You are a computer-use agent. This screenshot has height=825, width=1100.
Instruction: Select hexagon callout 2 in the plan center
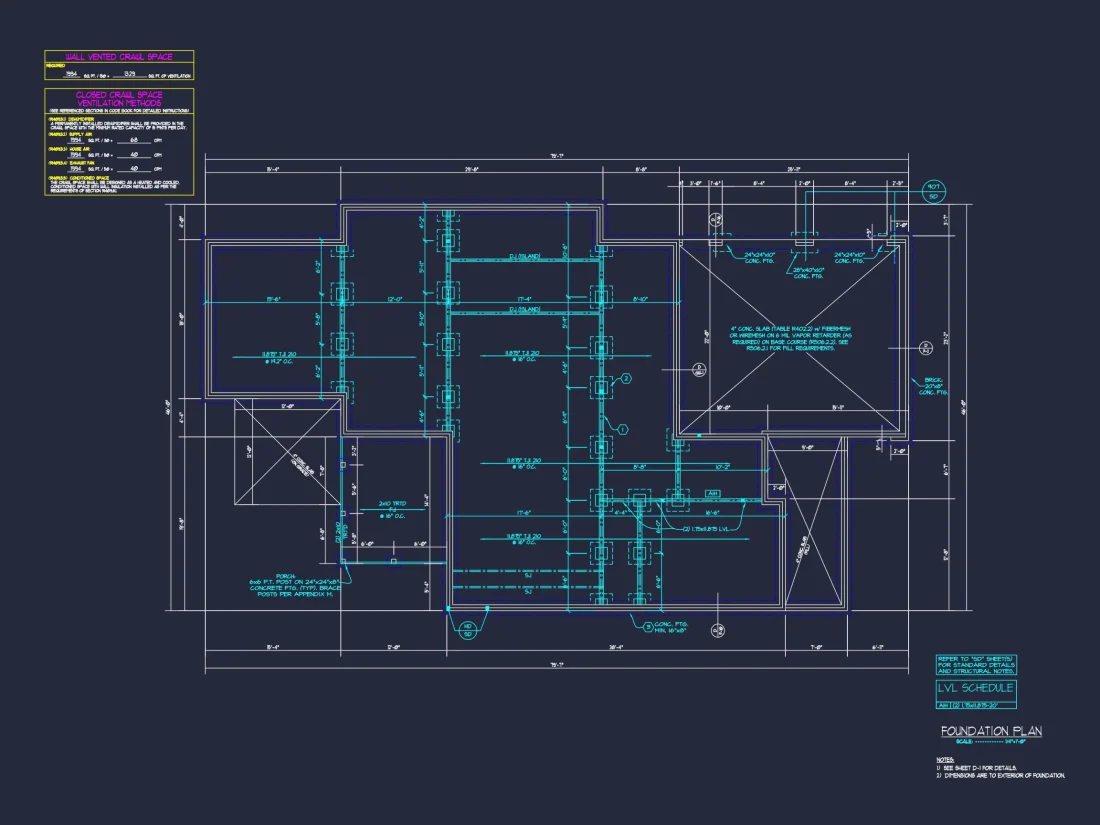[626, 379]
